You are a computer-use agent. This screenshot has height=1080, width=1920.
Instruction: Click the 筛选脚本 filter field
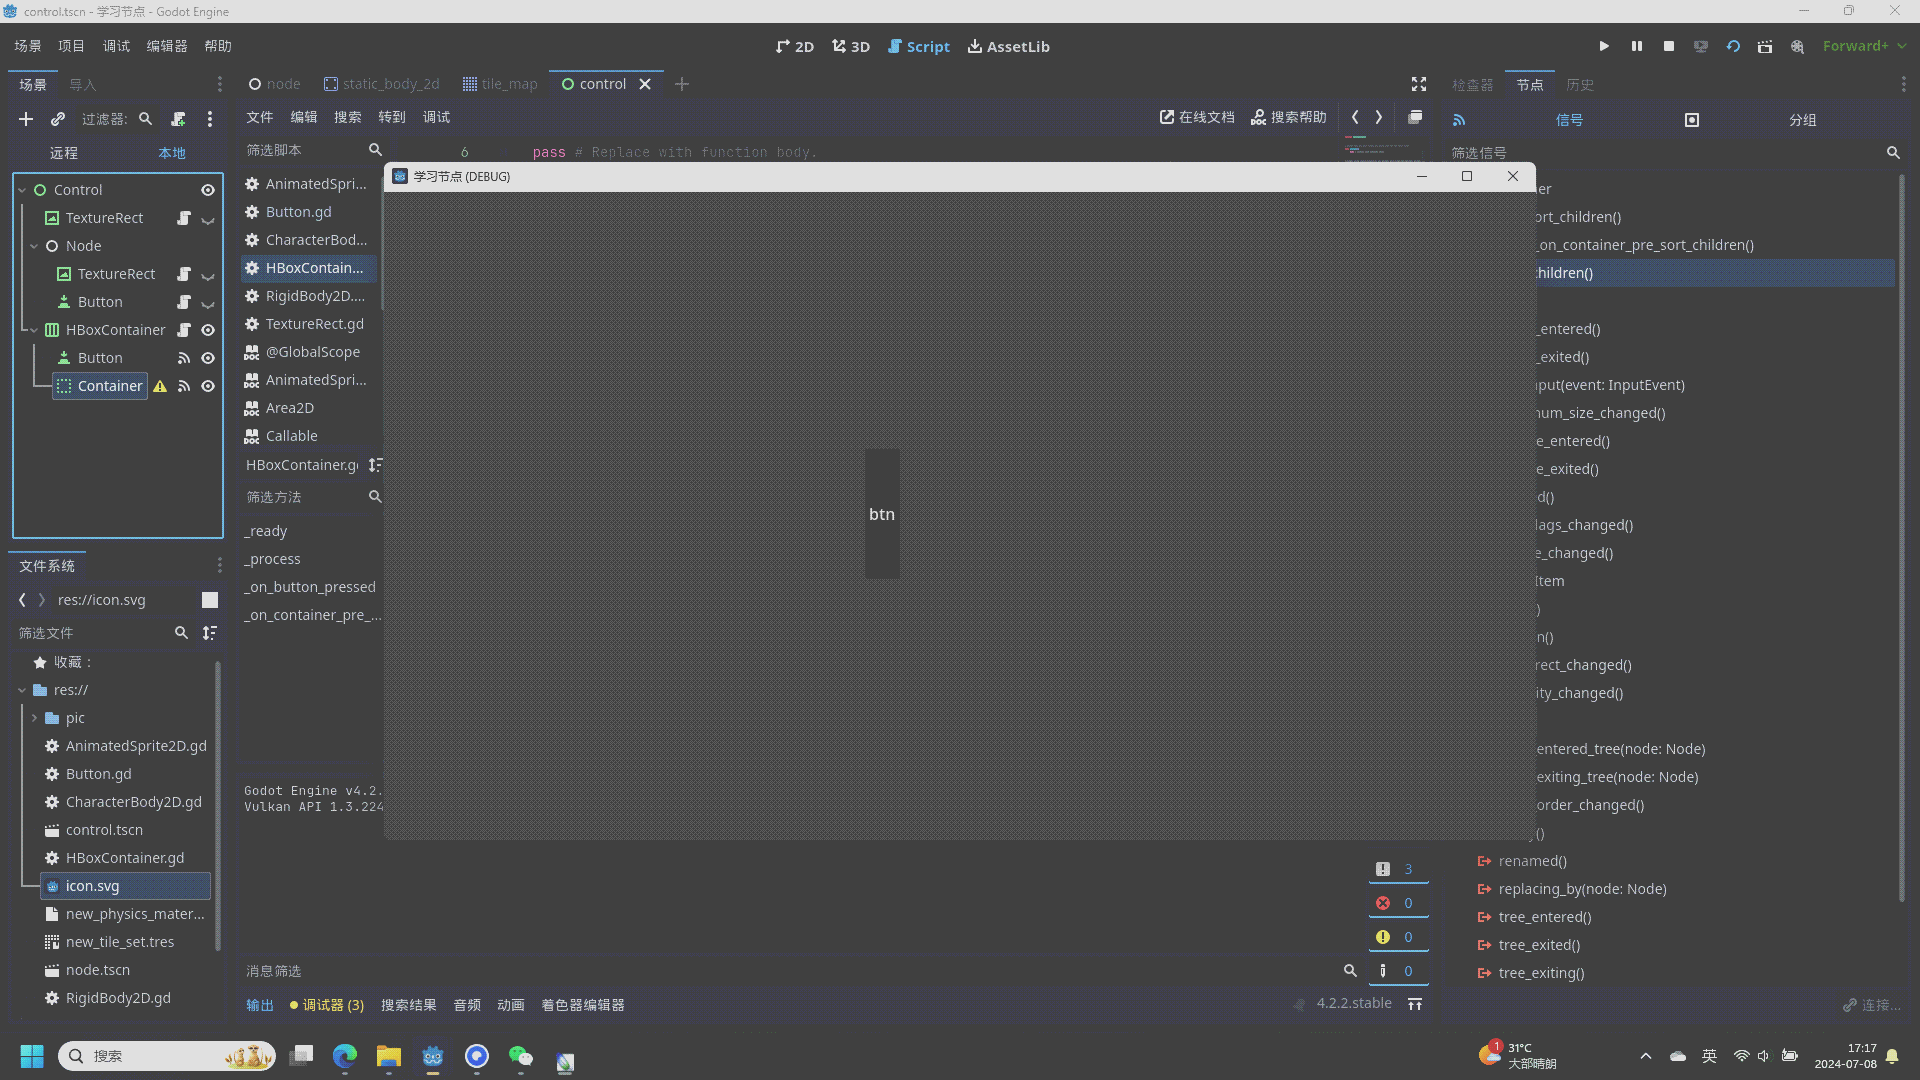click(x=300, y=150)
